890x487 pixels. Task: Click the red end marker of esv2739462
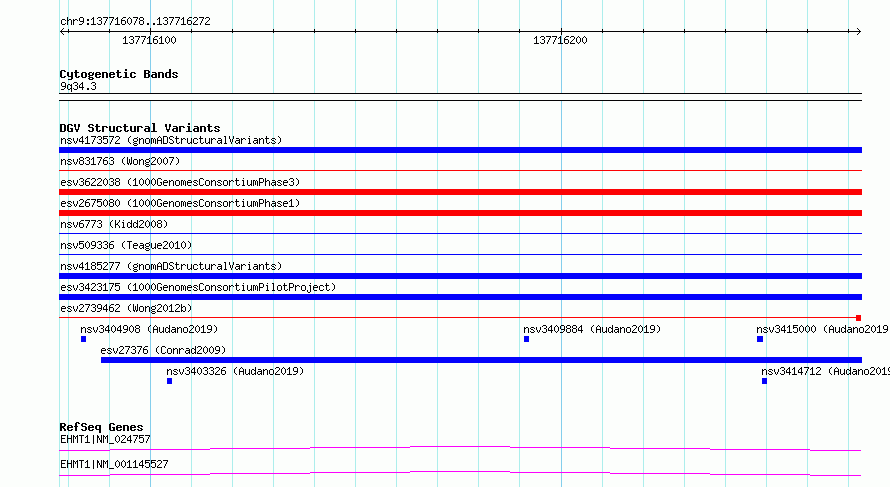tap(859, 318)
